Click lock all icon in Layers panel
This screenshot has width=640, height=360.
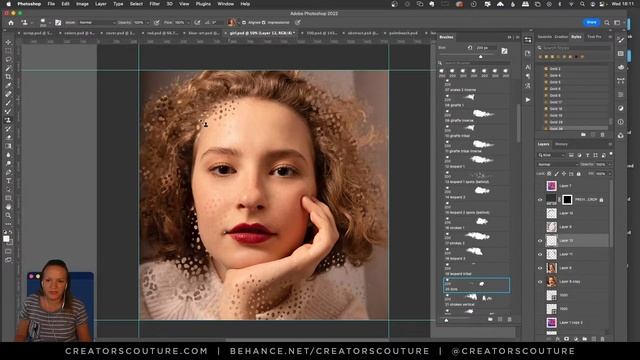(x=578, y=174)
